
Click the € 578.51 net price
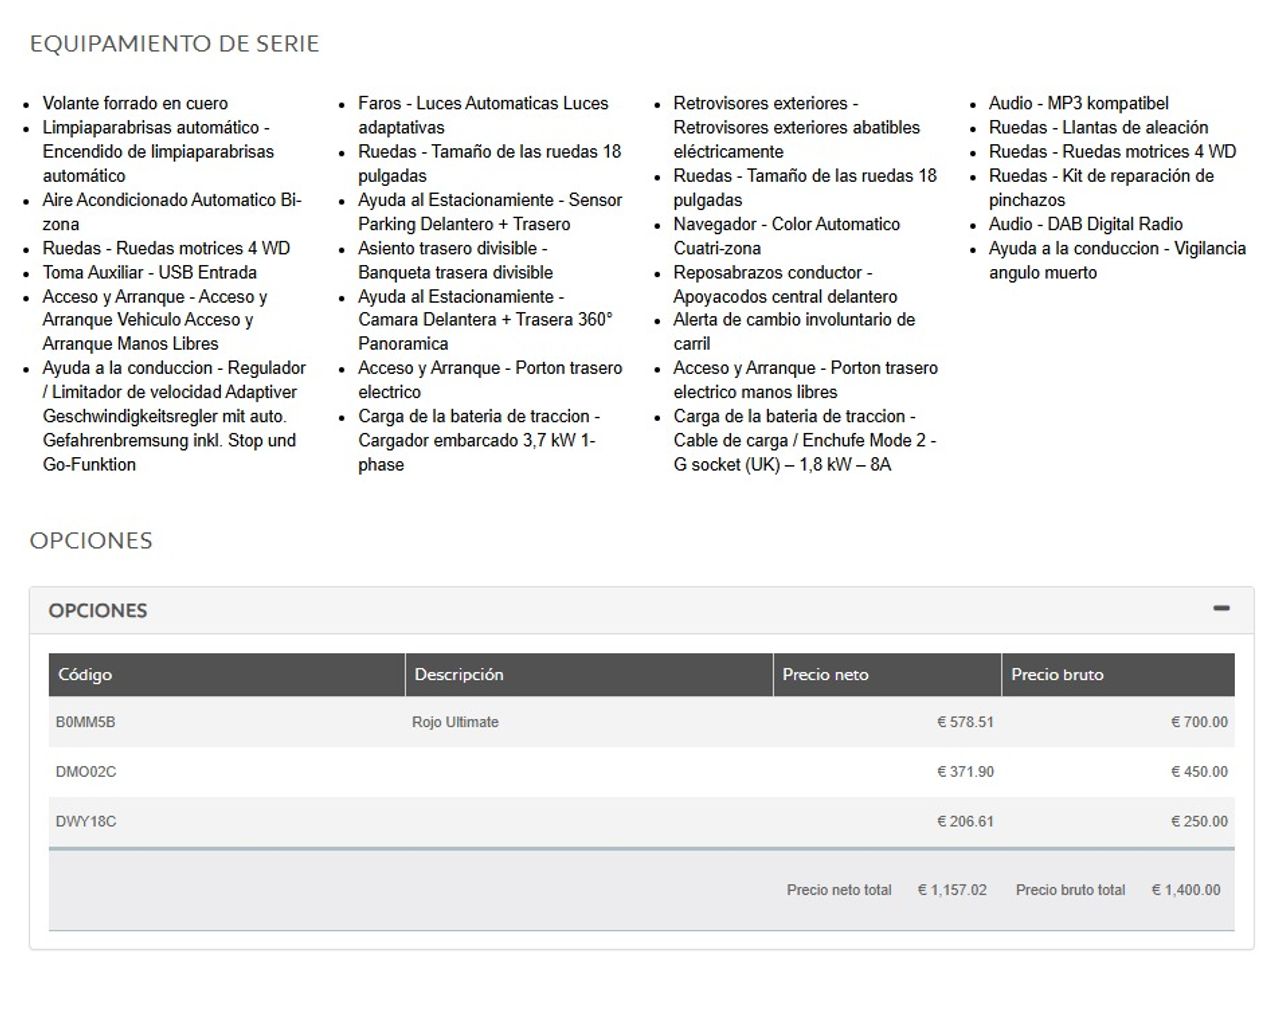point(965,722)
